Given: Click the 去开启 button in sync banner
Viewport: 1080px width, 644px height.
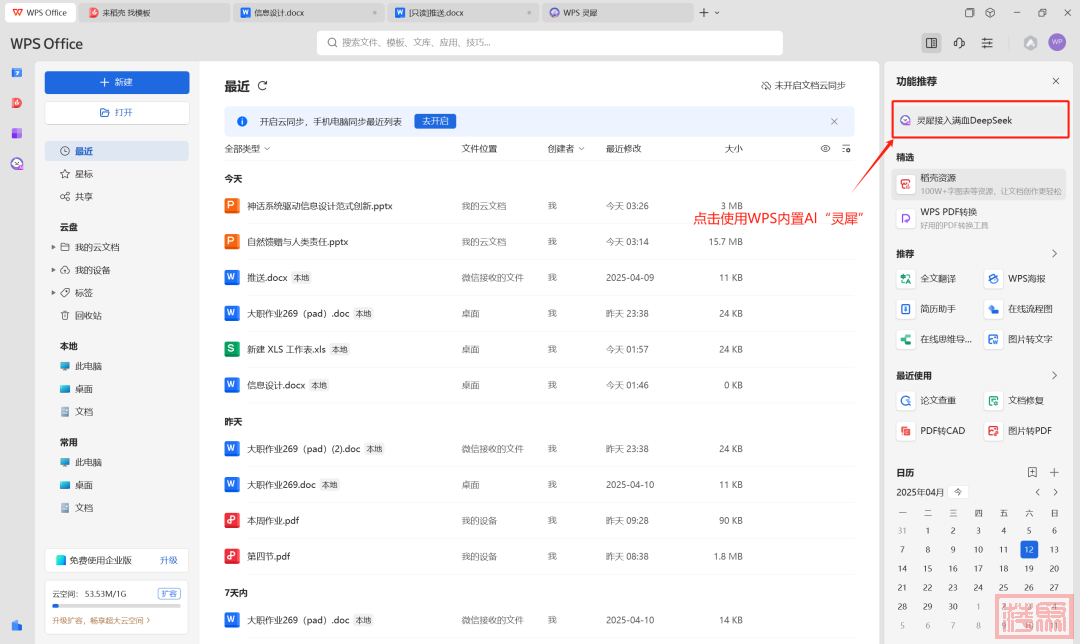Looking at the screenshot, I should coord(435,121).
